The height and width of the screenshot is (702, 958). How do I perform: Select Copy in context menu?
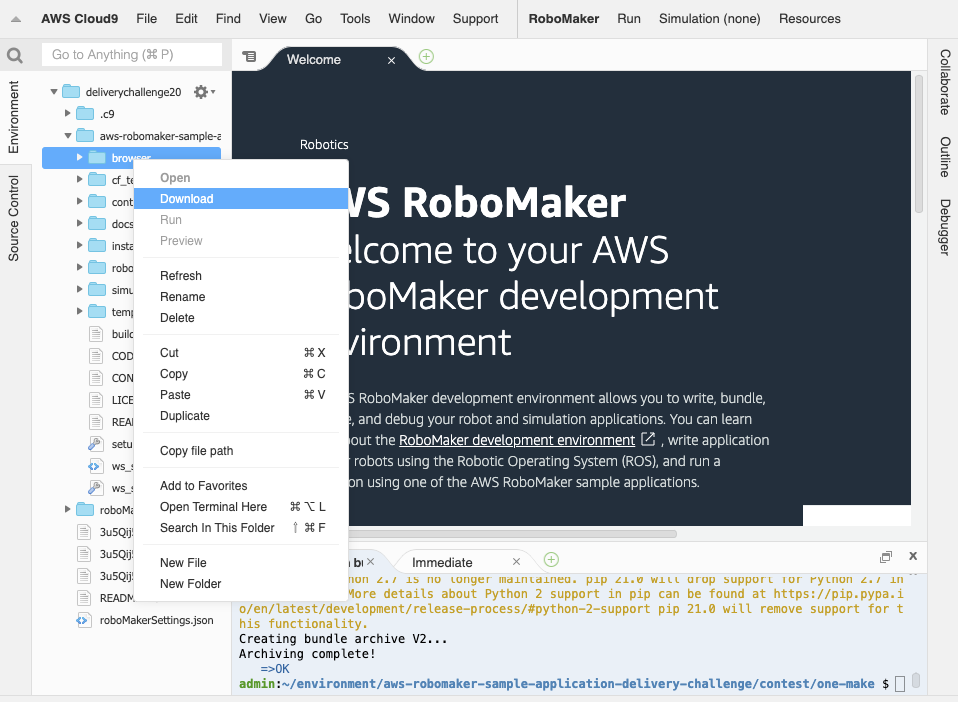click(x=241, y=373)
